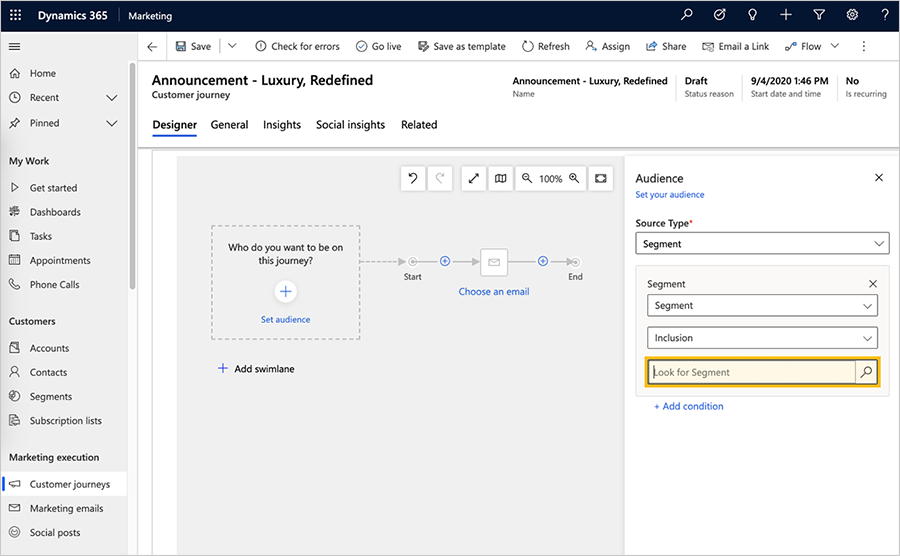The height and width of the screenshot is (556, 900).
Task: Click the Add condition link
Action: coord(689,406)
